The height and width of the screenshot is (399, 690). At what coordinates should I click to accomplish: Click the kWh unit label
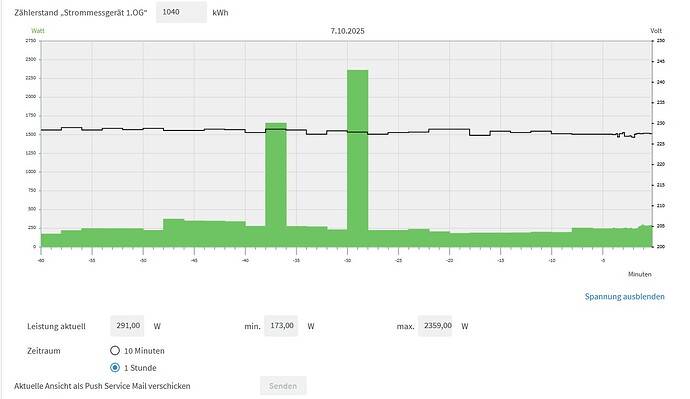click(220, 13)
